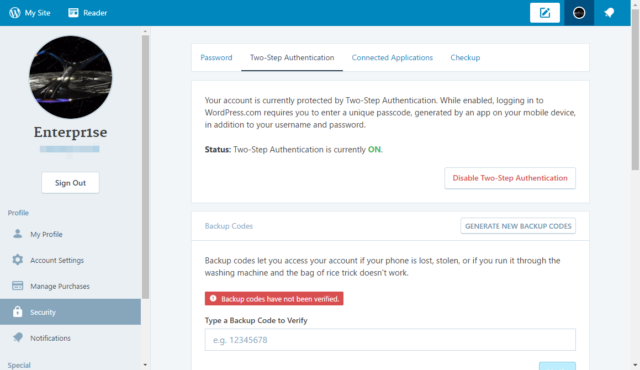Open the Checkup tab
Image resolution: width=640 pixels, height=370 pixels.
(x=465, y=58)
